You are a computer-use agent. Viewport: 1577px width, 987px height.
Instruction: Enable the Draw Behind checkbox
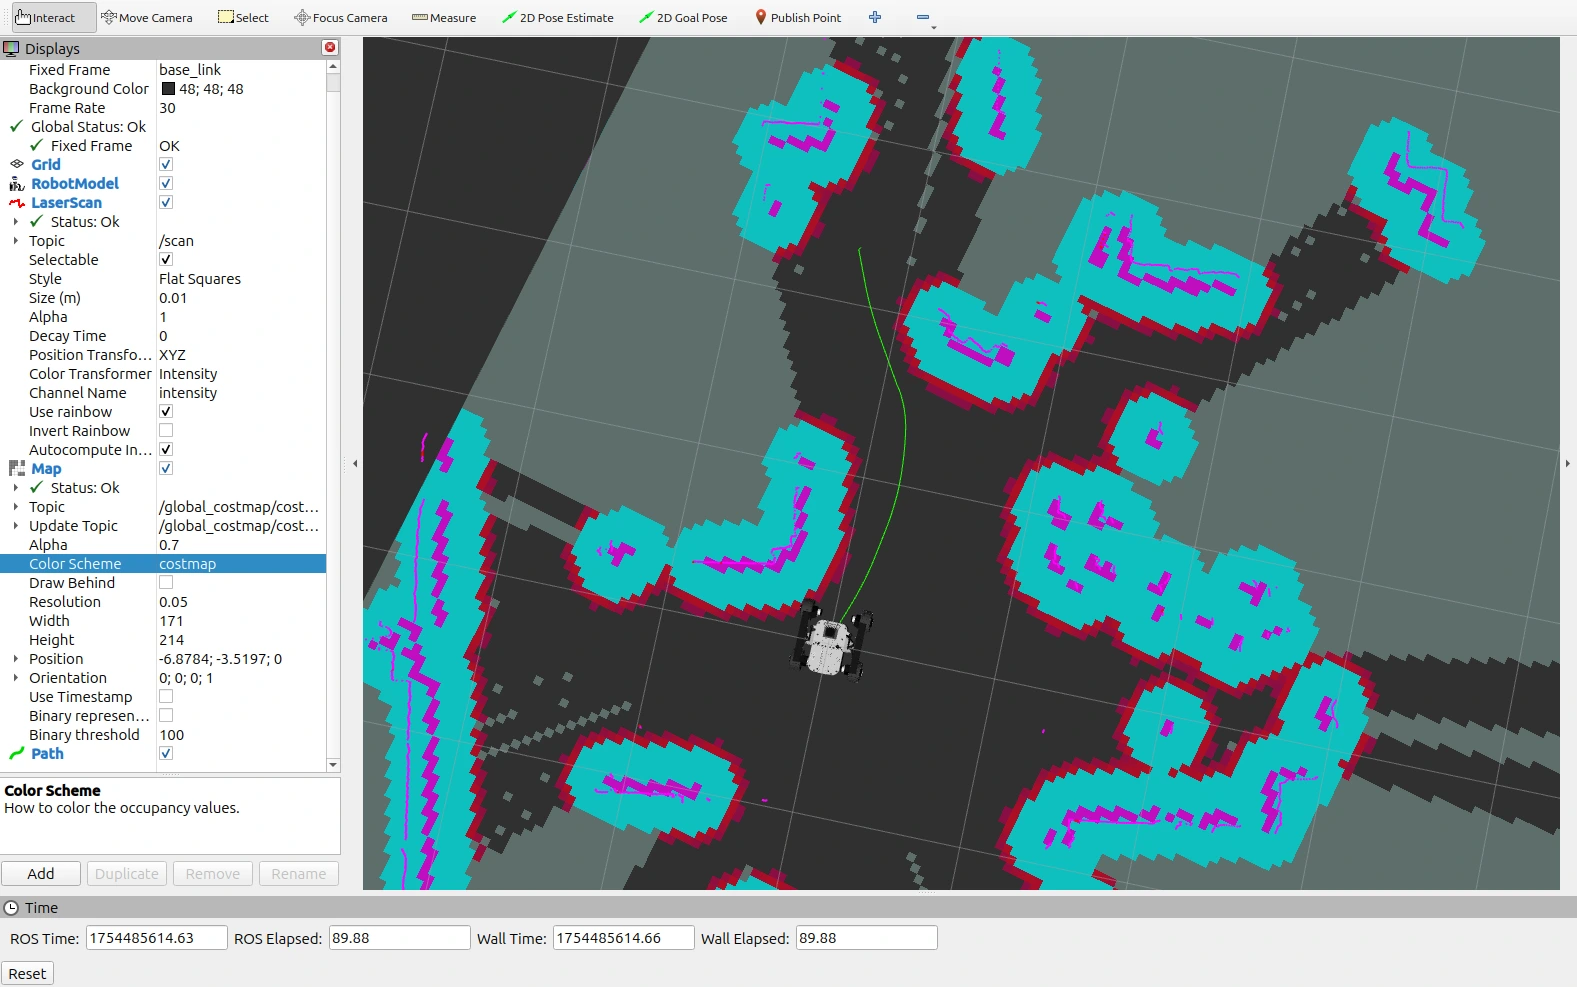[x=166, y=583]
